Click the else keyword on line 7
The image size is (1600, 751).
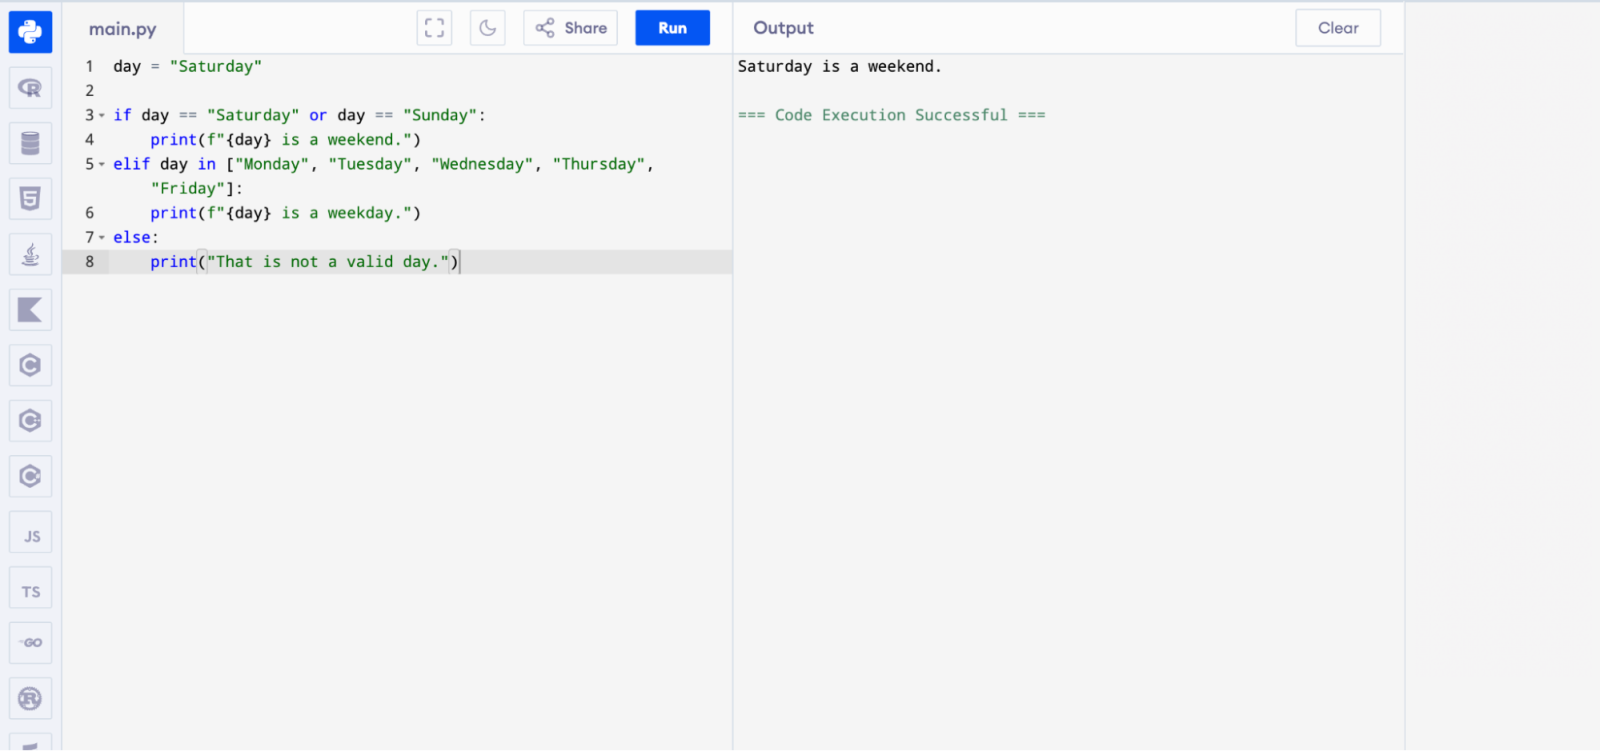[132, 237]
